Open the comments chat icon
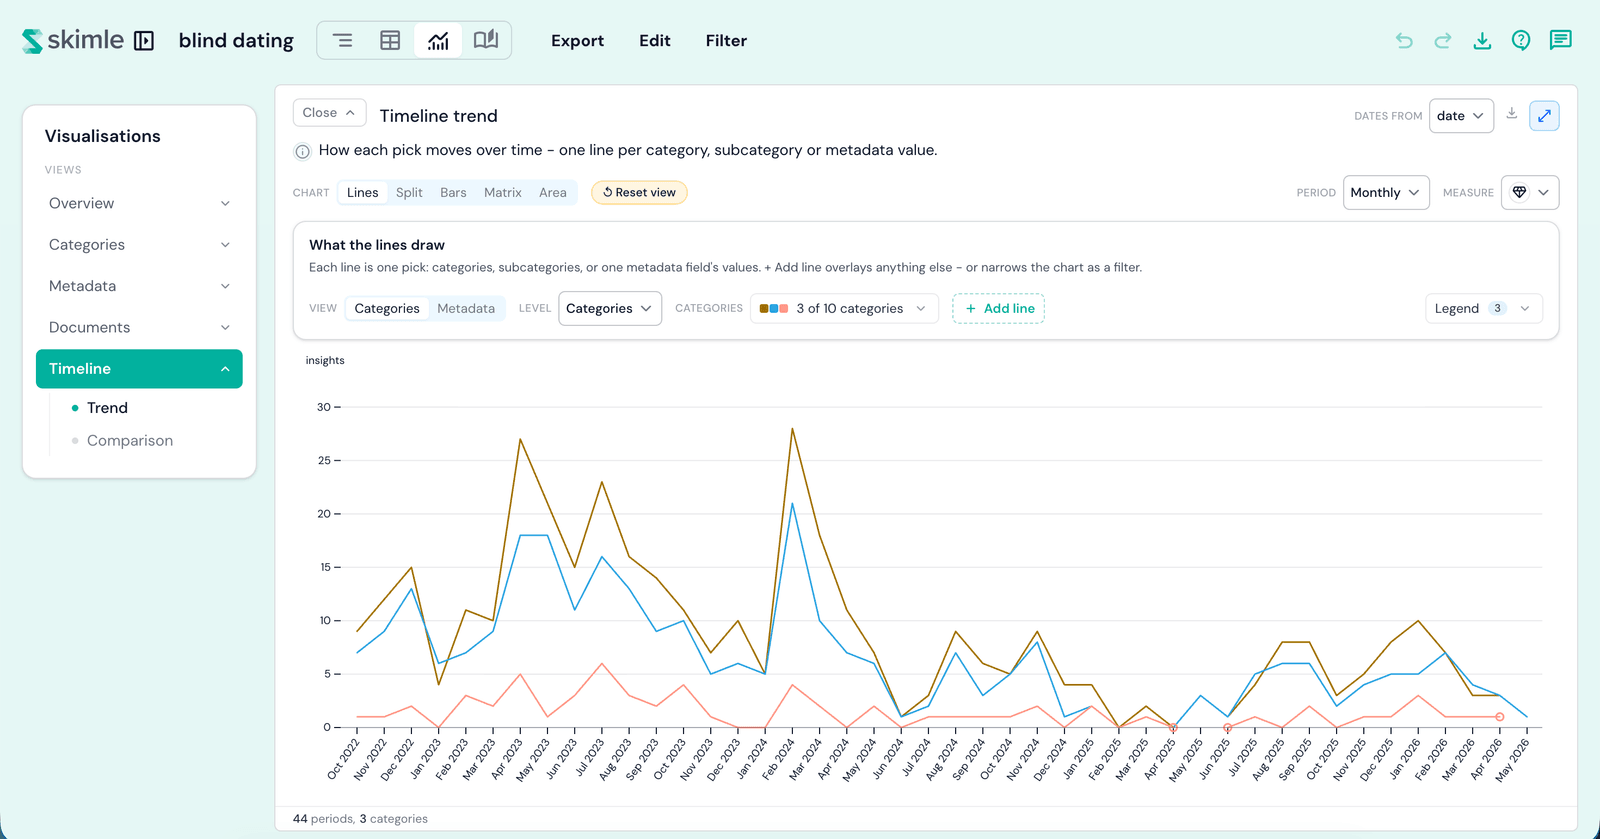Viewport: 1600px width, 839px height. [1560, 41]
